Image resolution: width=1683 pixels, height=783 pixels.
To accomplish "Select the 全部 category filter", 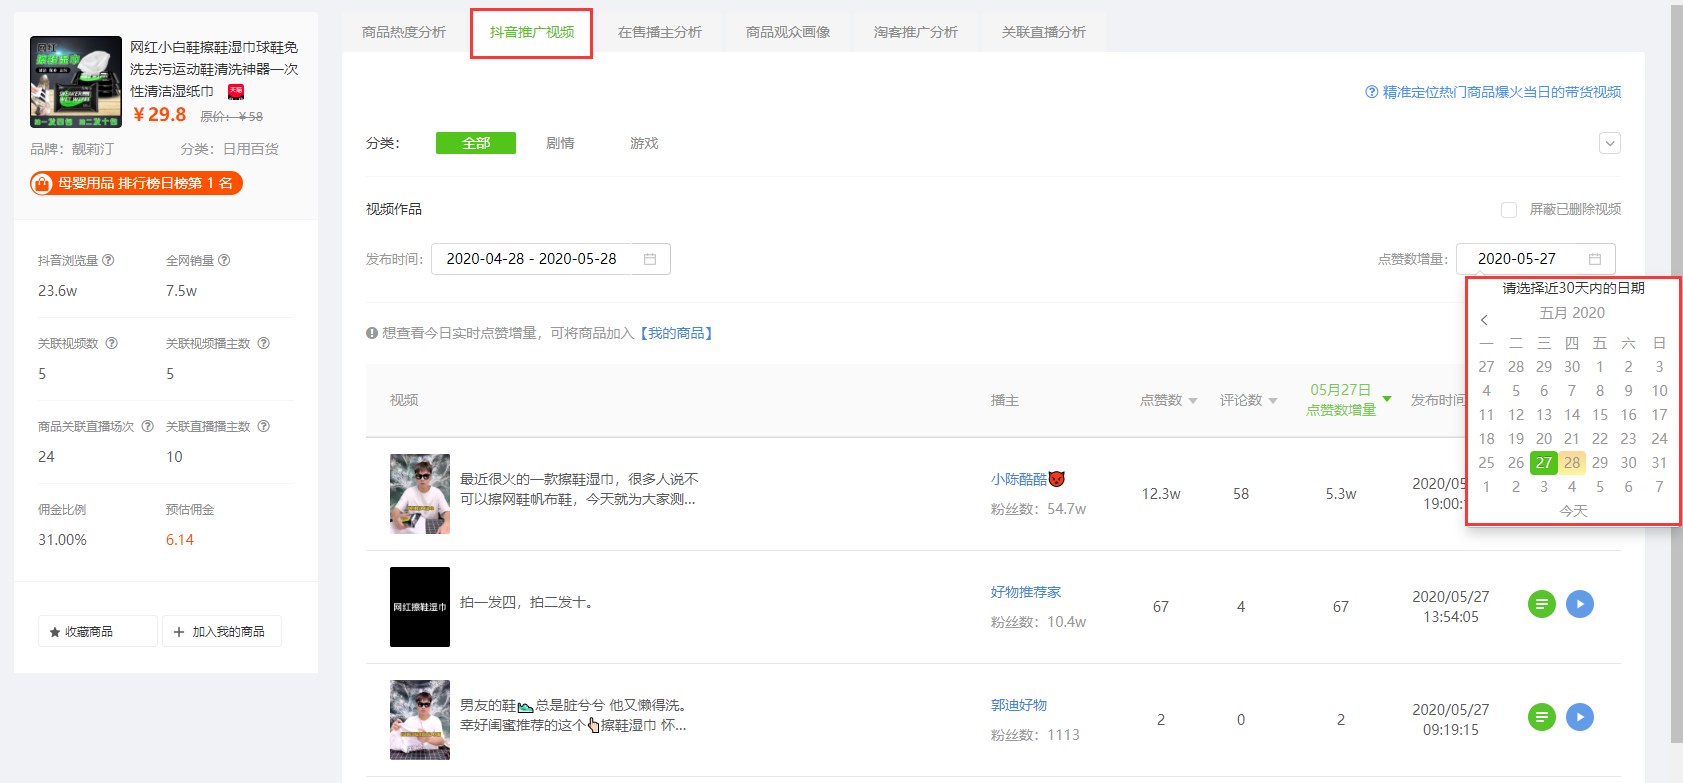I will [x=476, y=143].
